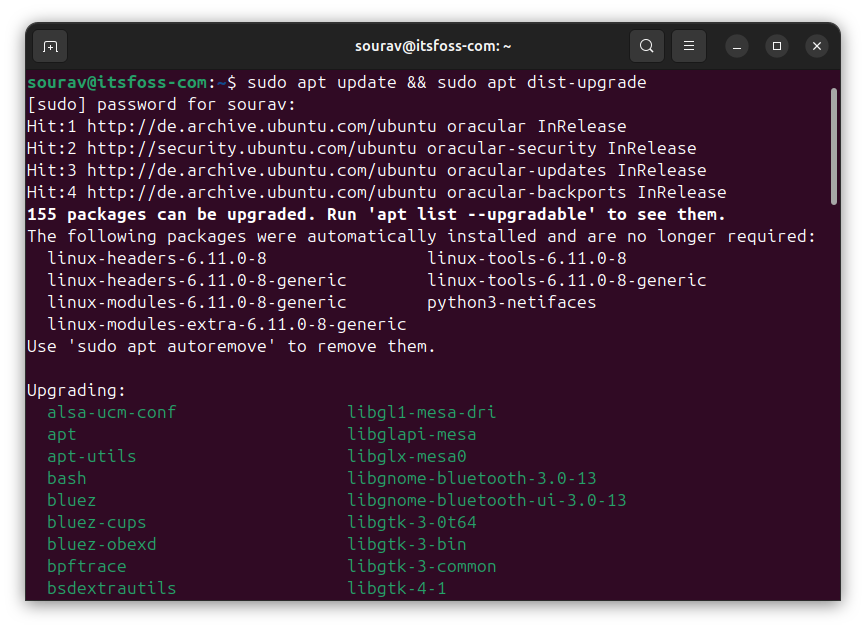Image resolution: width=866 pixels, height=629 pixels.
Task: Click the scrollbar track below the thumb
Action: click(833, 400)
